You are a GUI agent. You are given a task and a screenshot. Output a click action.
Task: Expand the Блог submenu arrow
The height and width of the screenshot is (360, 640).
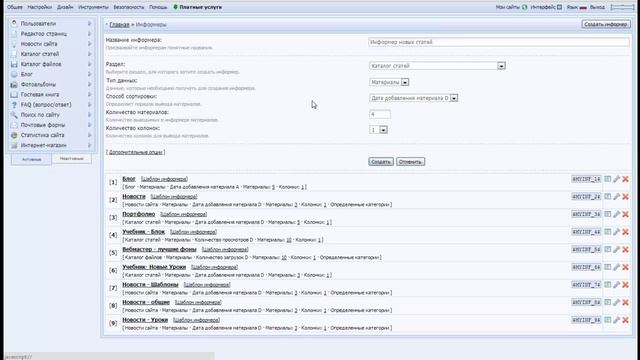(x=89, y=74)
